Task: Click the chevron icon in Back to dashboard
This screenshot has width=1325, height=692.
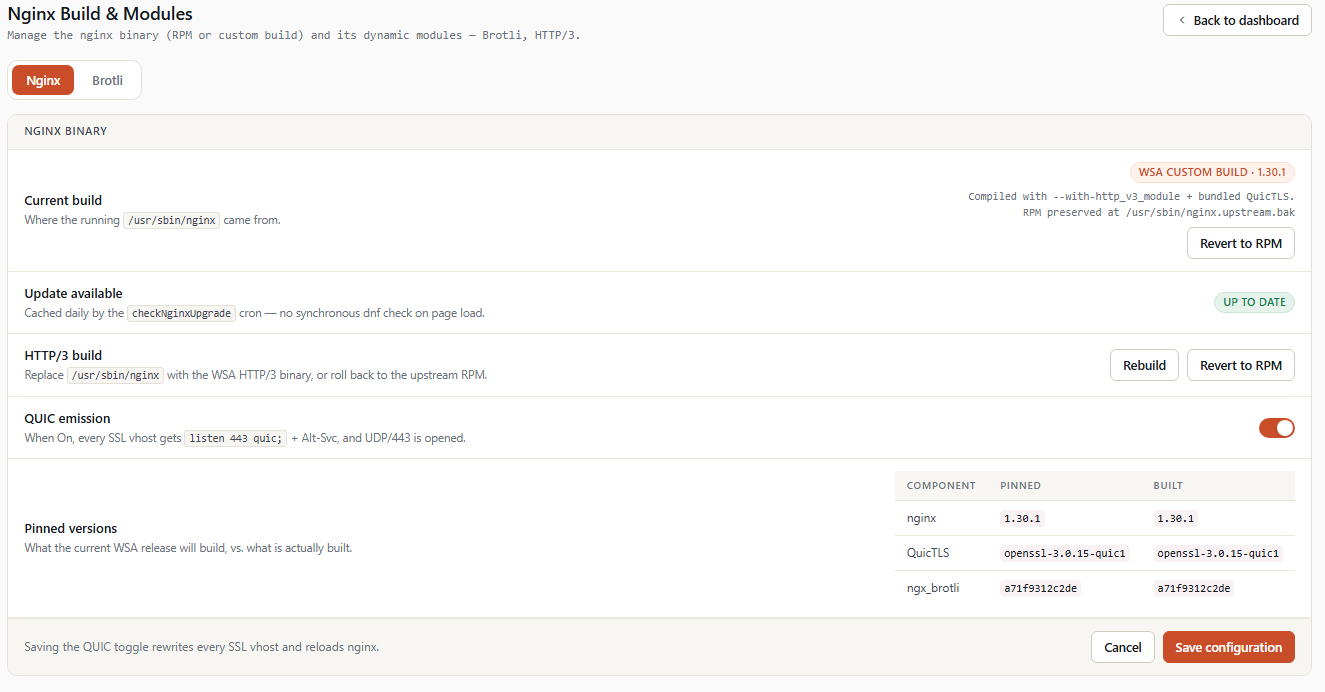Action: (x=1181, y=20)
